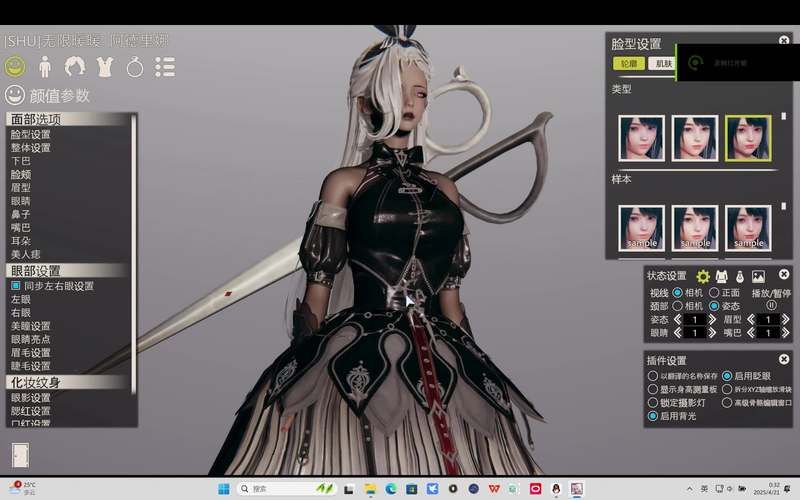Viewport: 800px width, 500px height.
Task: Open 下巴 settings
Action: point(21,161)
